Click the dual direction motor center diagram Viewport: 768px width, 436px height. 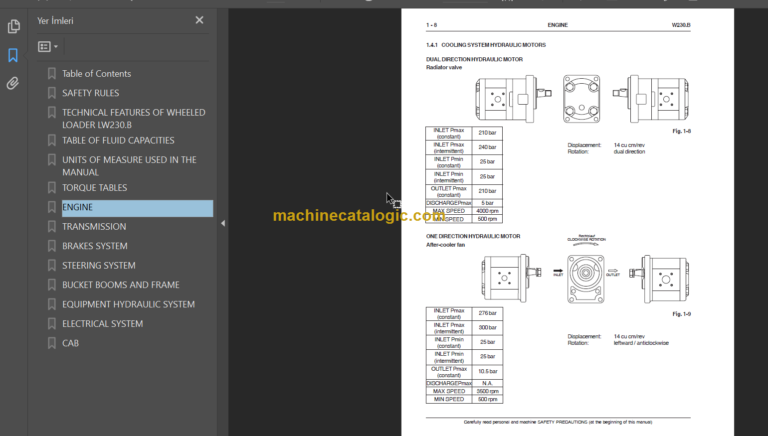[x=581, y=99]
